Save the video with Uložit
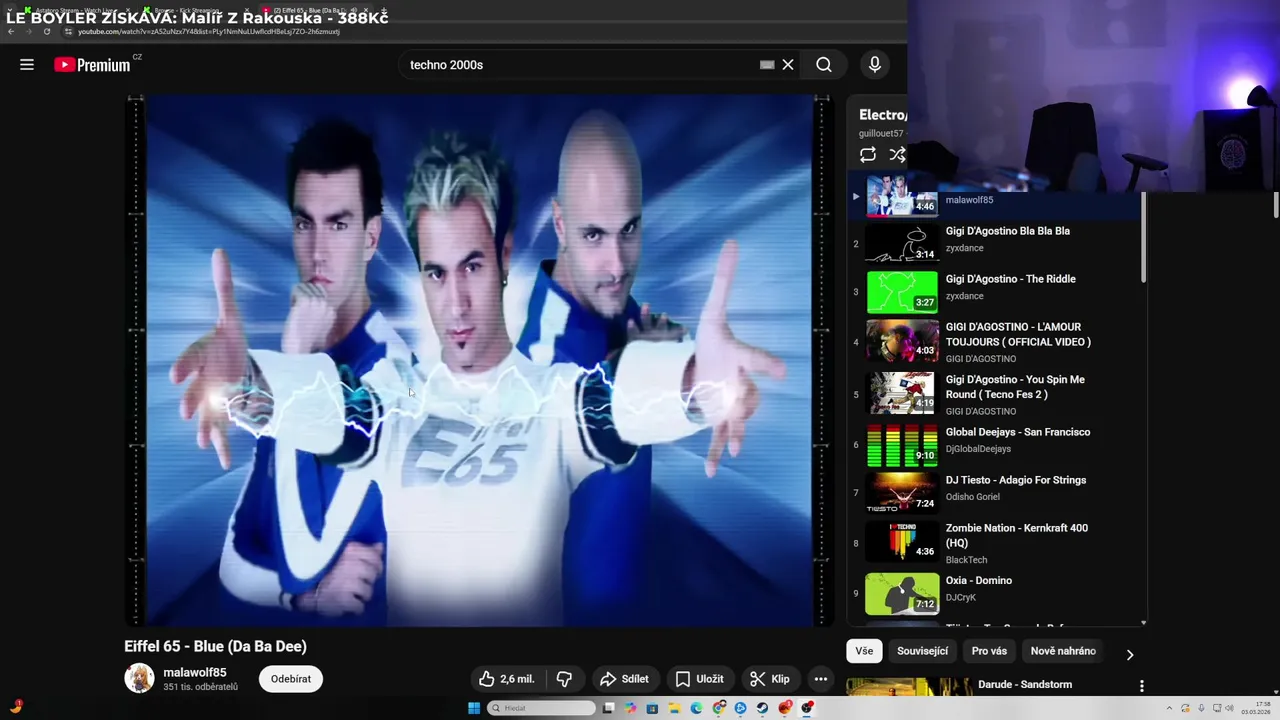The height and width of the screenshot is (720, 1280). (699, 679)
